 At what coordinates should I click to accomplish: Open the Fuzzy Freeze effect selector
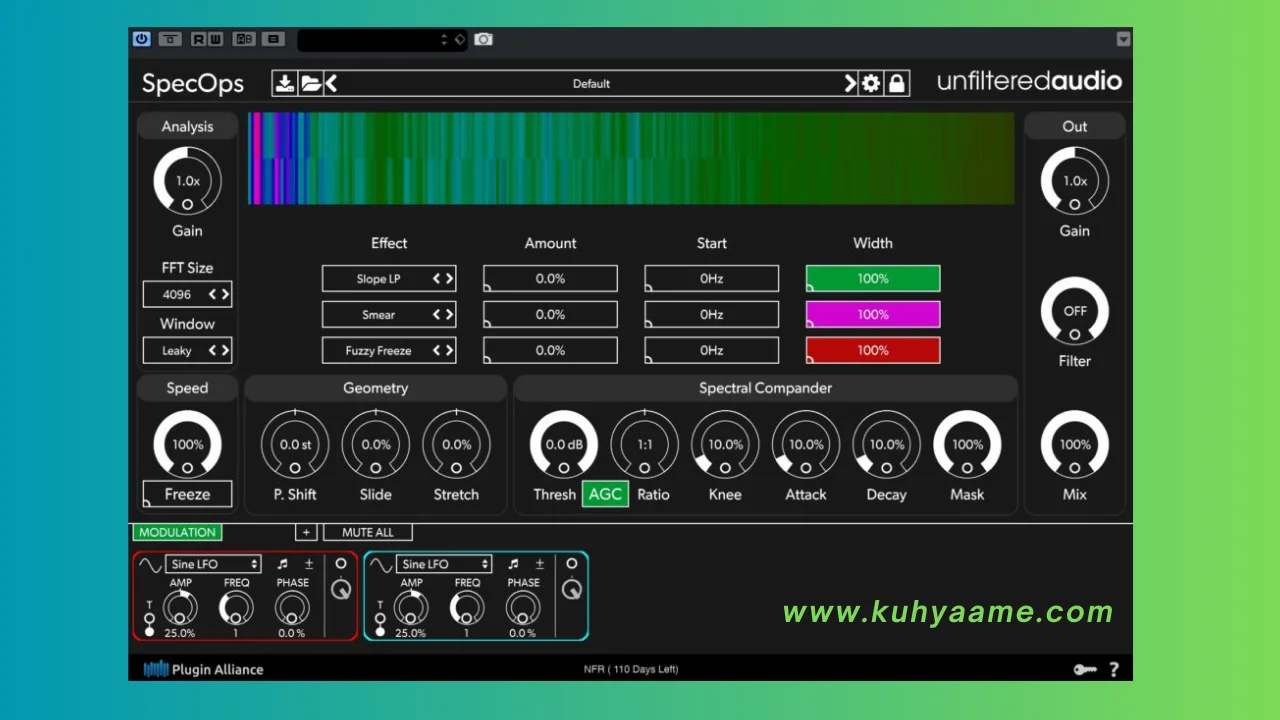389,351
